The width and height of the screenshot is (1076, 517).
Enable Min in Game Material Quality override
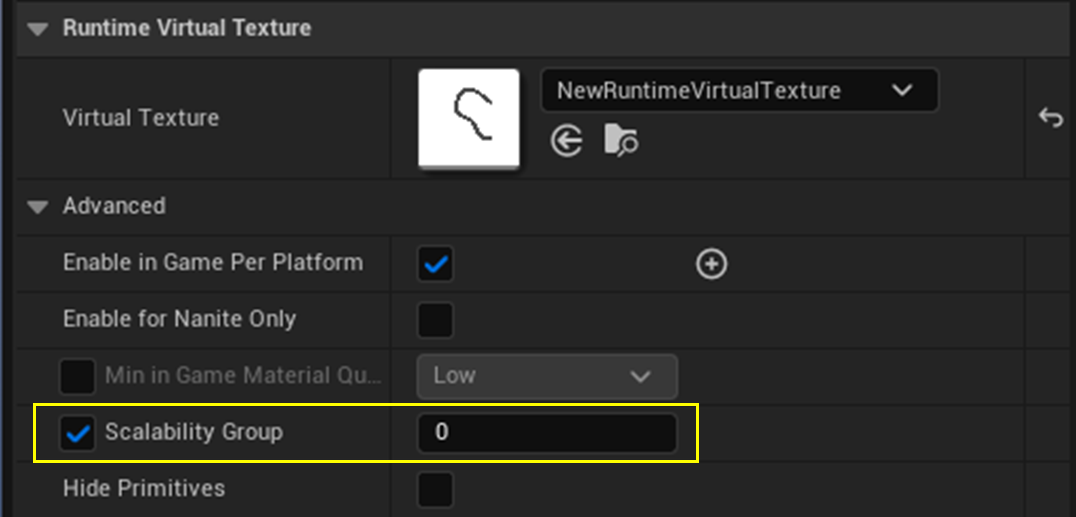77,377
